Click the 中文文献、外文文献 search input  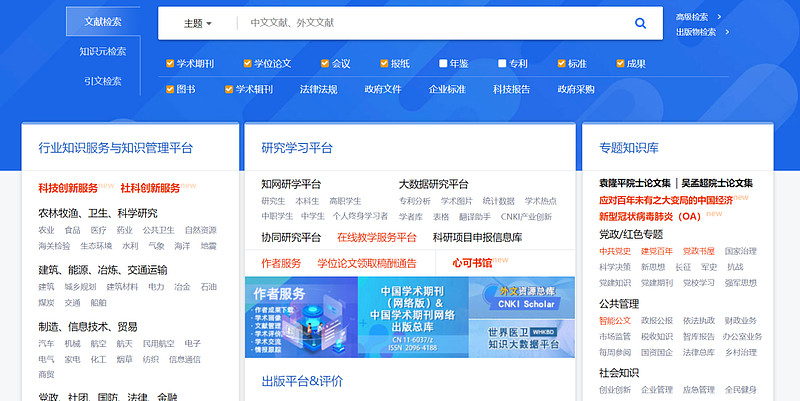434,23
